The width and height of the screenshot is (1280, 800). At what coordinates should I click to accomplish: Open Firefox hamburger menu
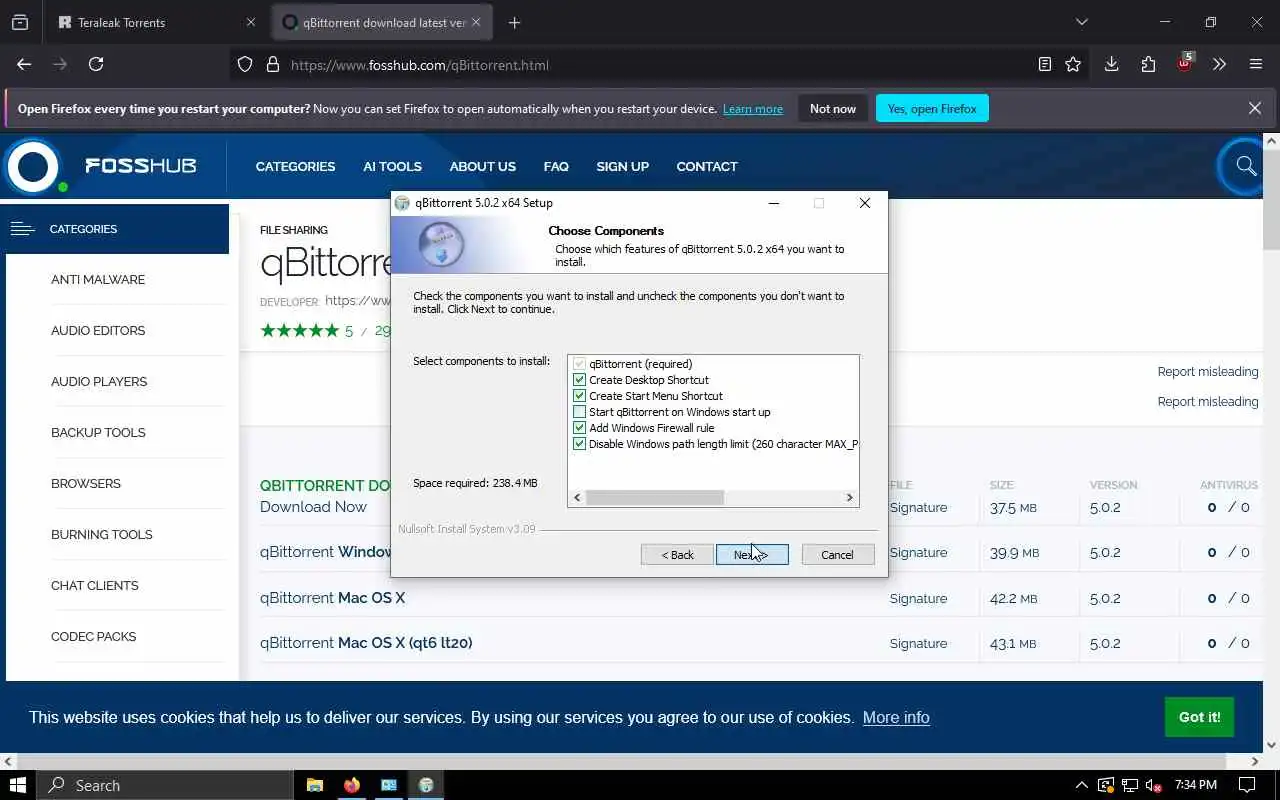pos(1256,64)
